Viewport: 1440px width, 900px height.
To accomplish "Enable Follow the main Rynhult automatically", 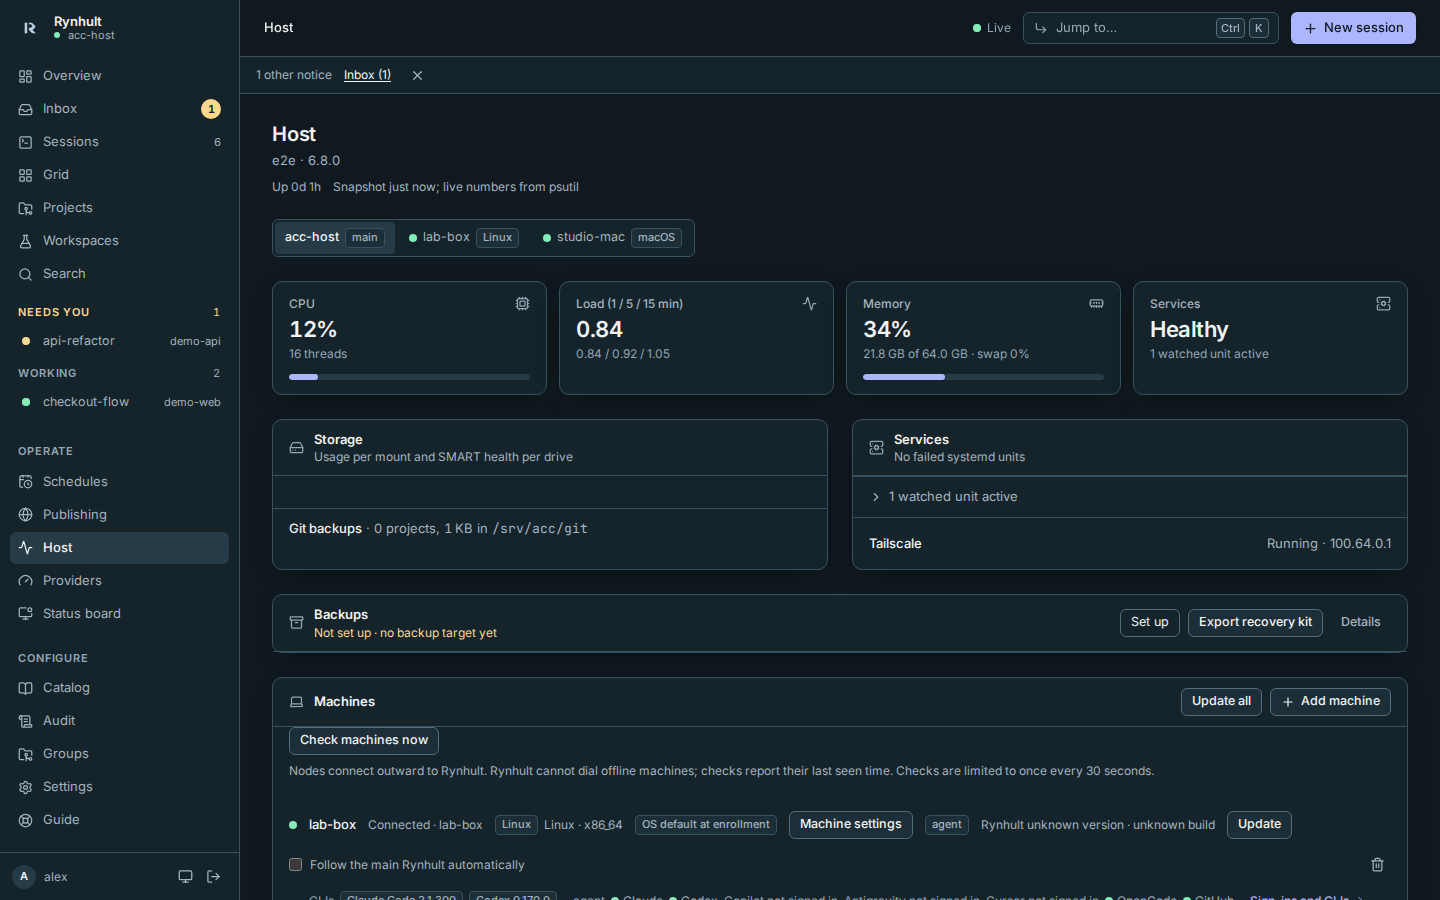I will pyautogui.click(x=295, y=865).
